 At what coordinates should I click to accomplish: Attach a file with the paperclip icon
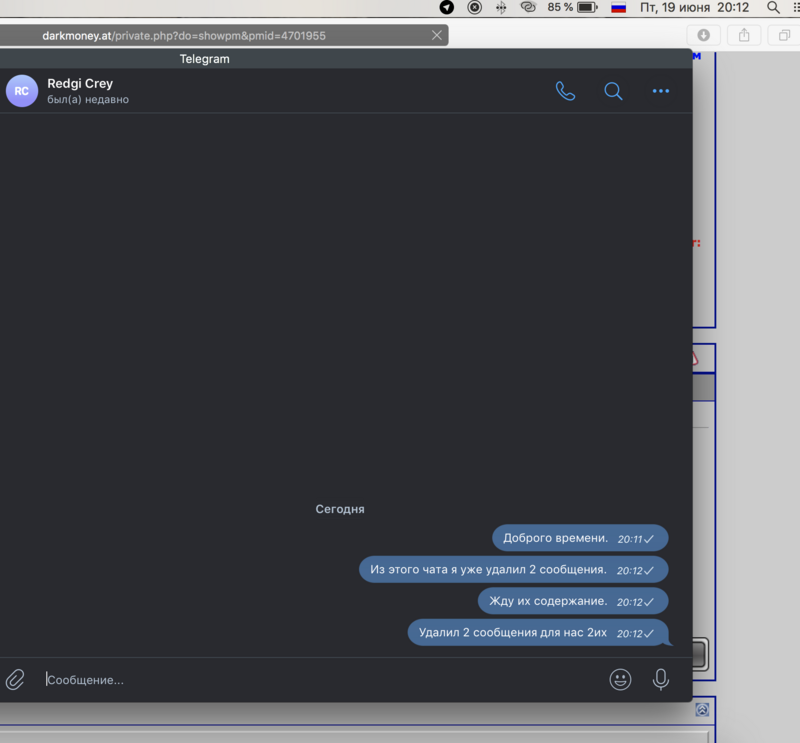coord(15,679)
